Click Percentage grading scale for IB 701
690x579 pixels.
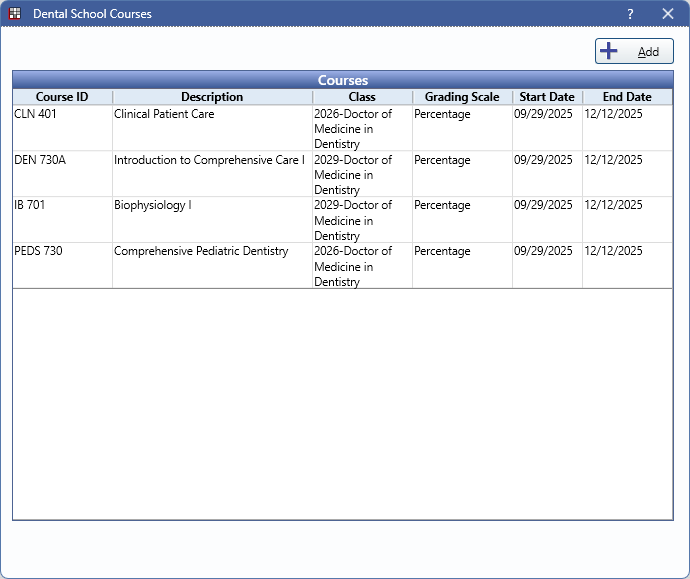(x=442, y=206)
